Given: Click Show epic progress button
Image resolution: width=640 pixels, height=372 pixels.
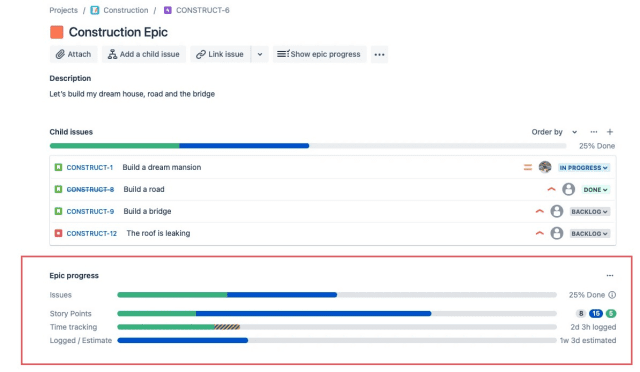Looking at the screenshot, I should [319, 54].
